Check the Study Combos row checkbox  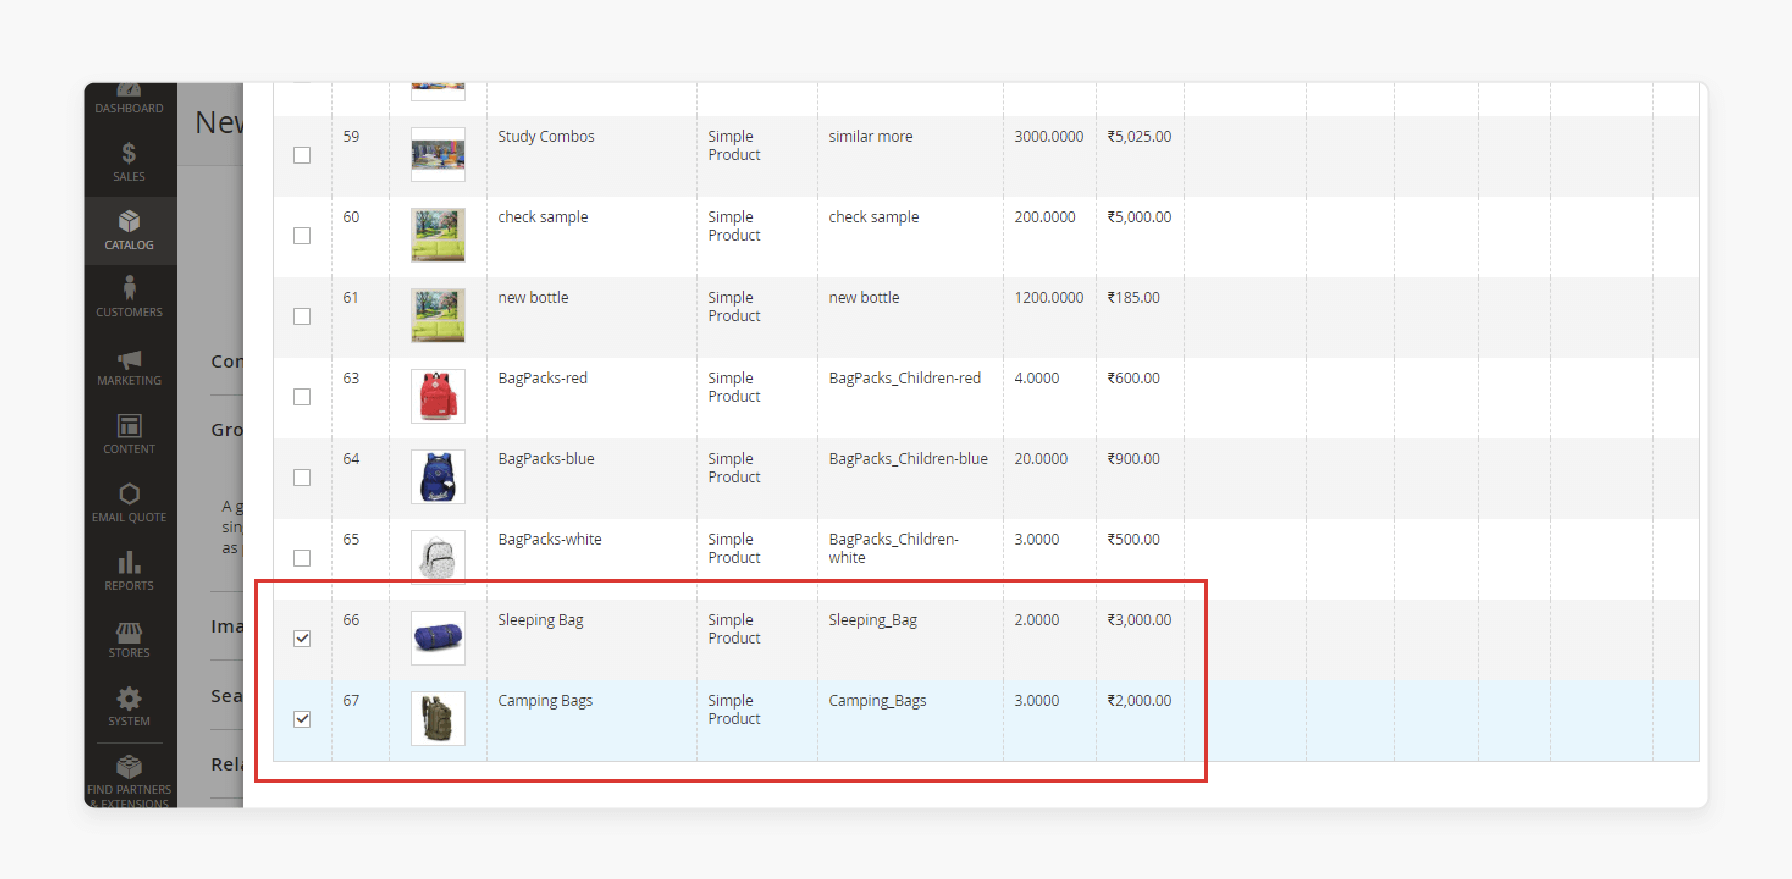click(302, 155)
